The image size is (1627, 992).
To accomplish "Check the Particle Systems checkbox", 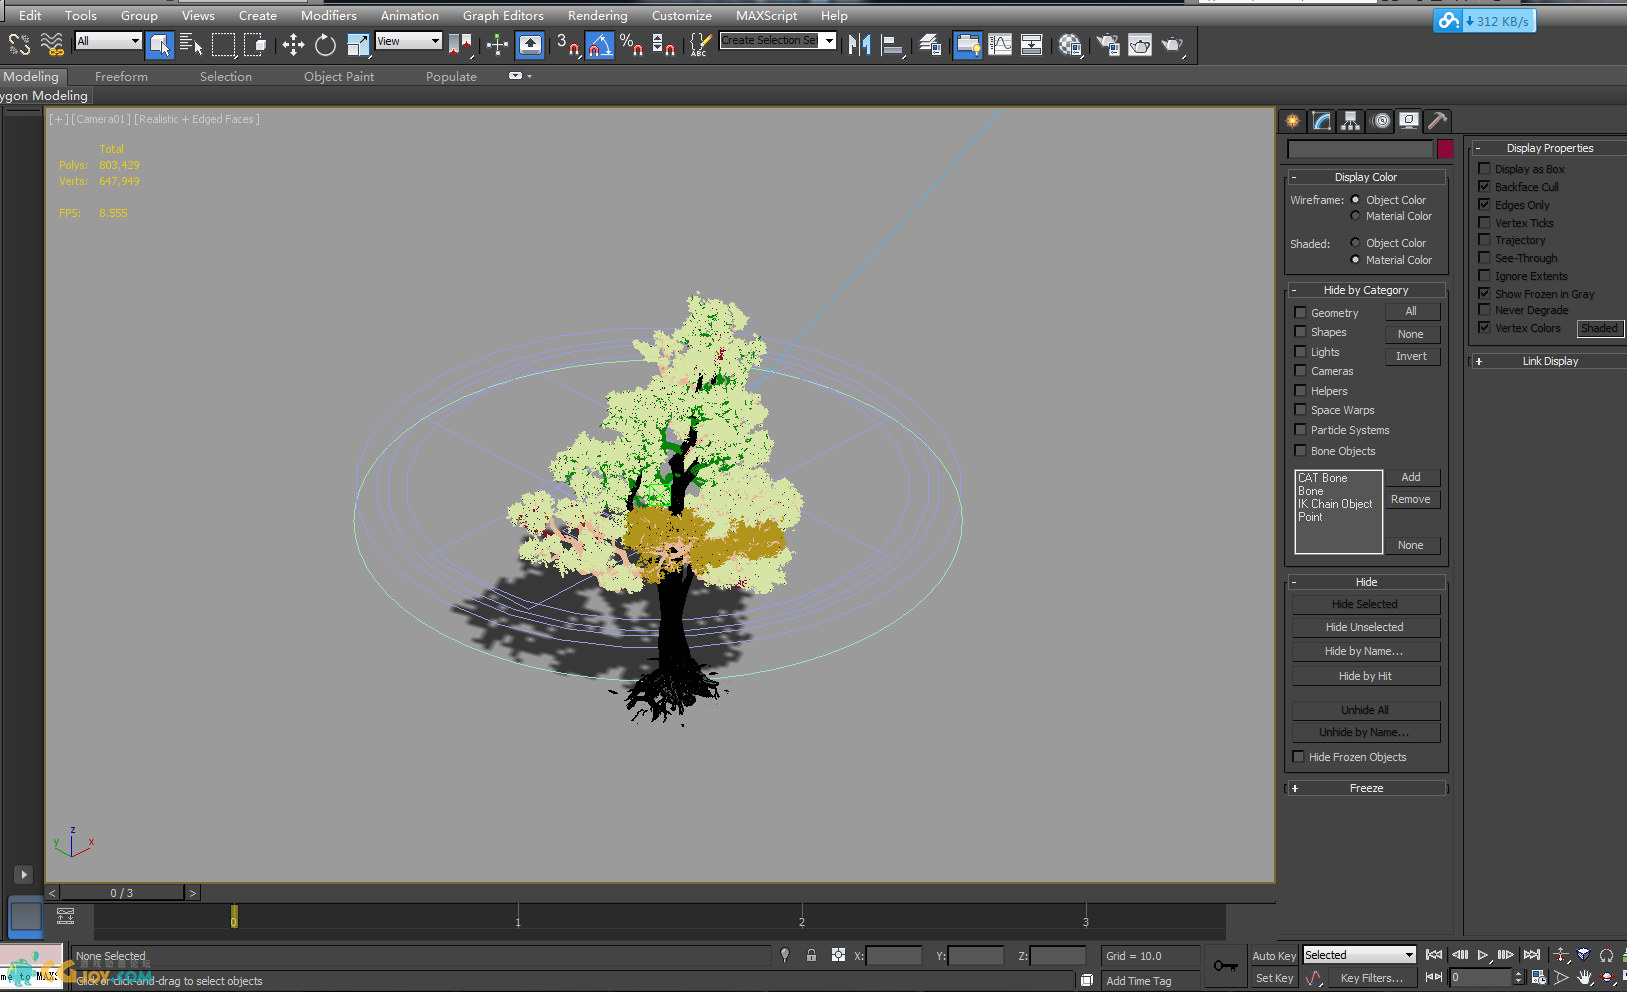I will pyautogui.click(x=1300, y=430).
